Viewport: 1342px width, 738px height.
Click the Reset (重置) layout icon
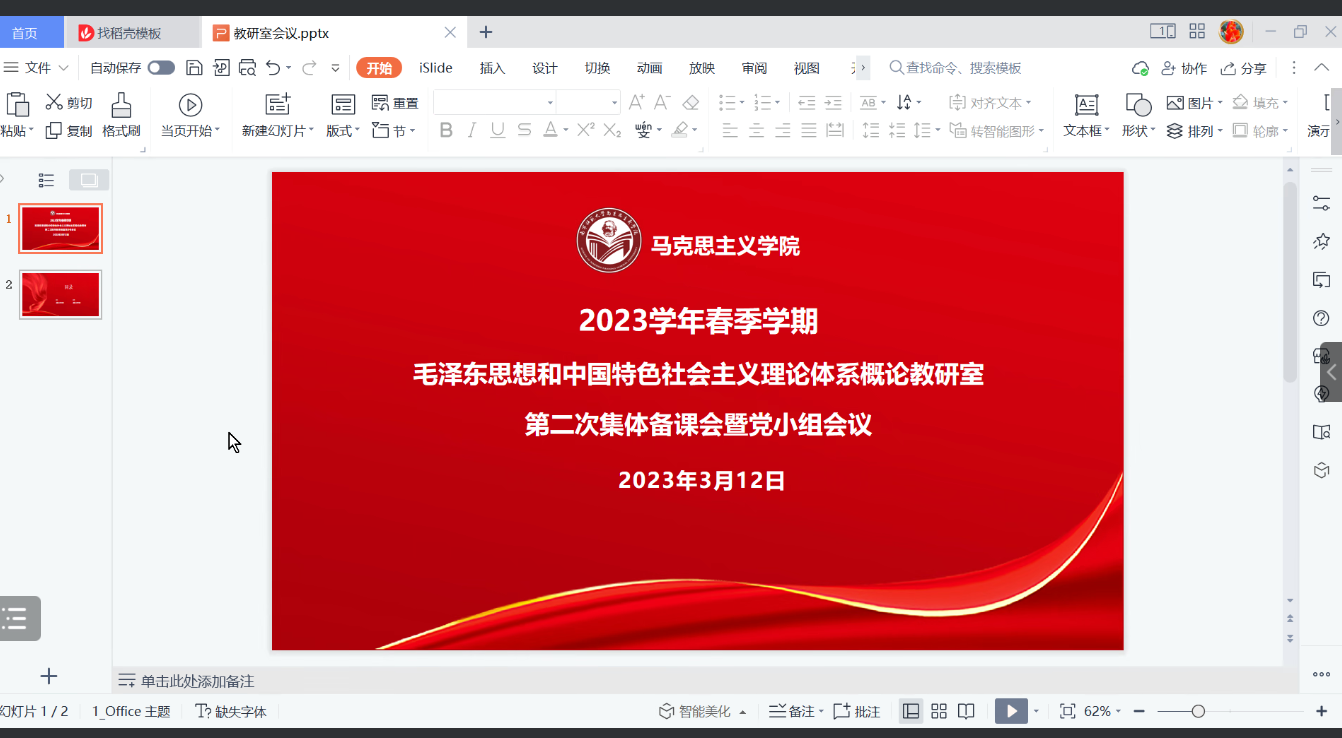point(381,103)
